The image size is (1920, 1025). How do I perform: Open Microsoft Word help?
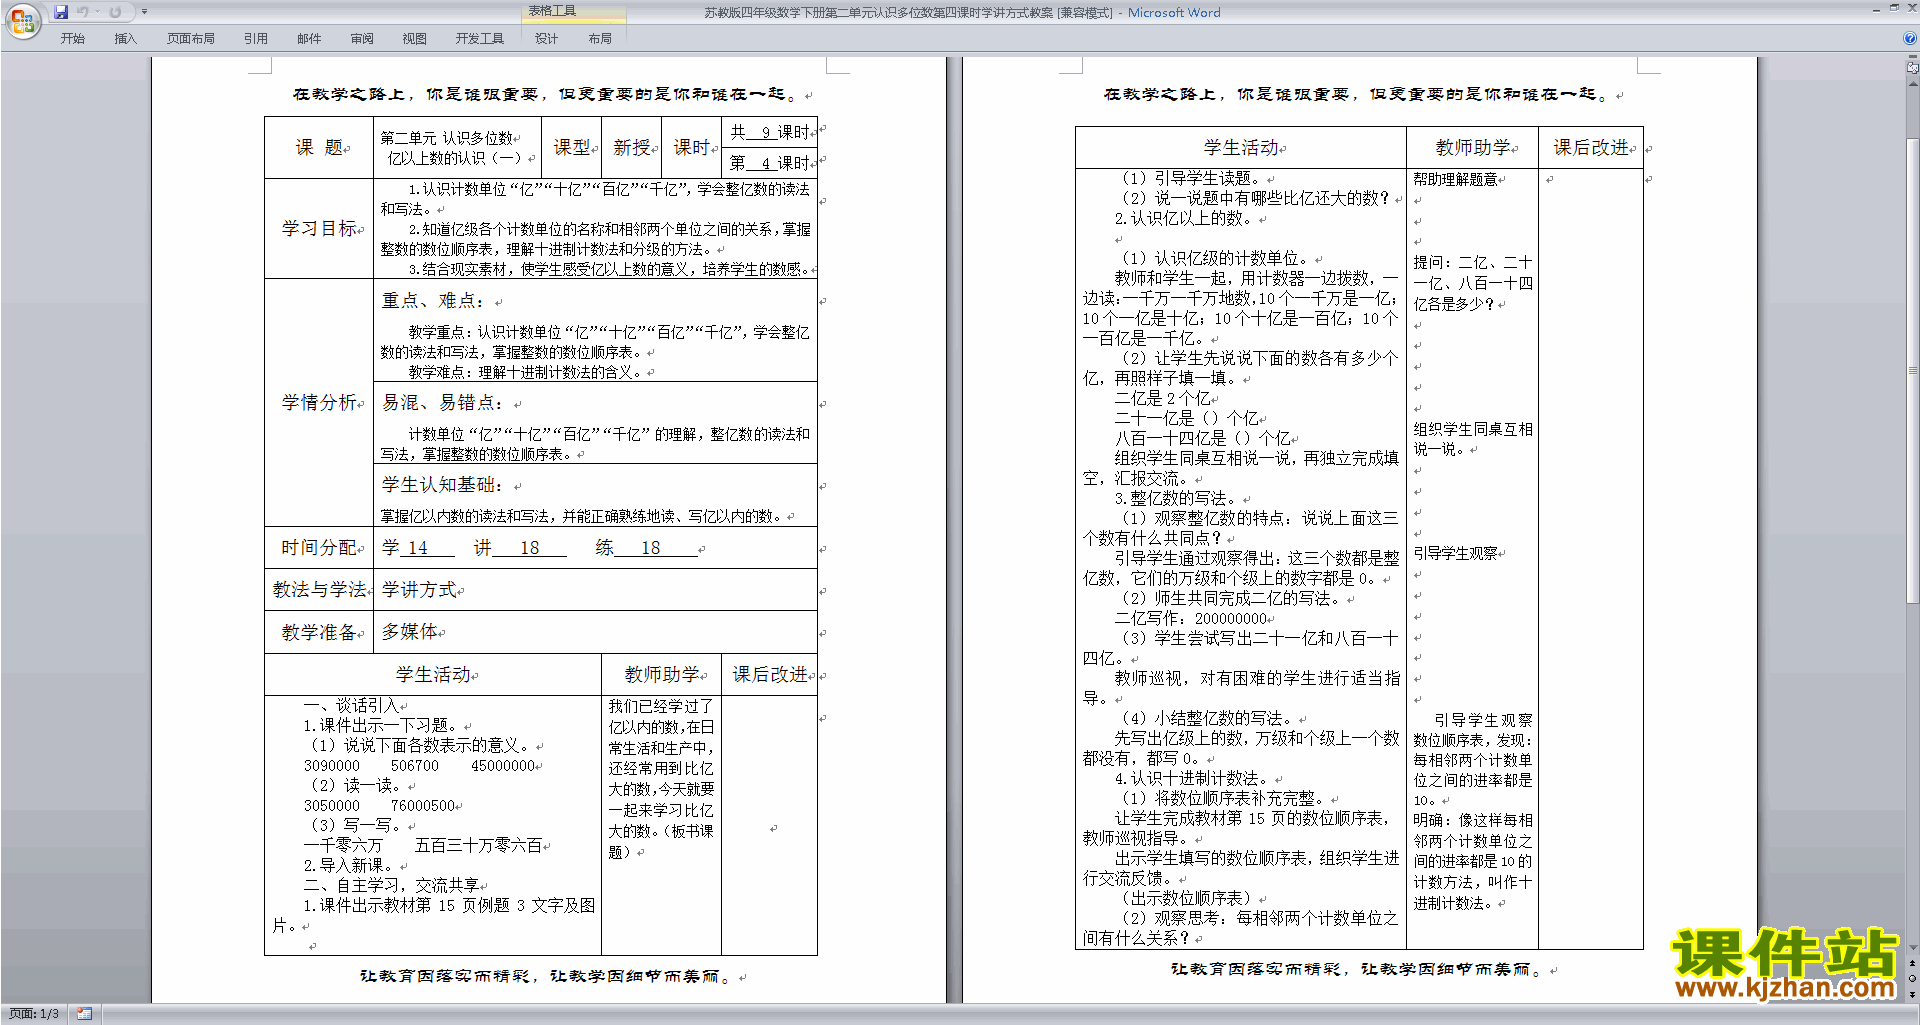coord(1909,38)
